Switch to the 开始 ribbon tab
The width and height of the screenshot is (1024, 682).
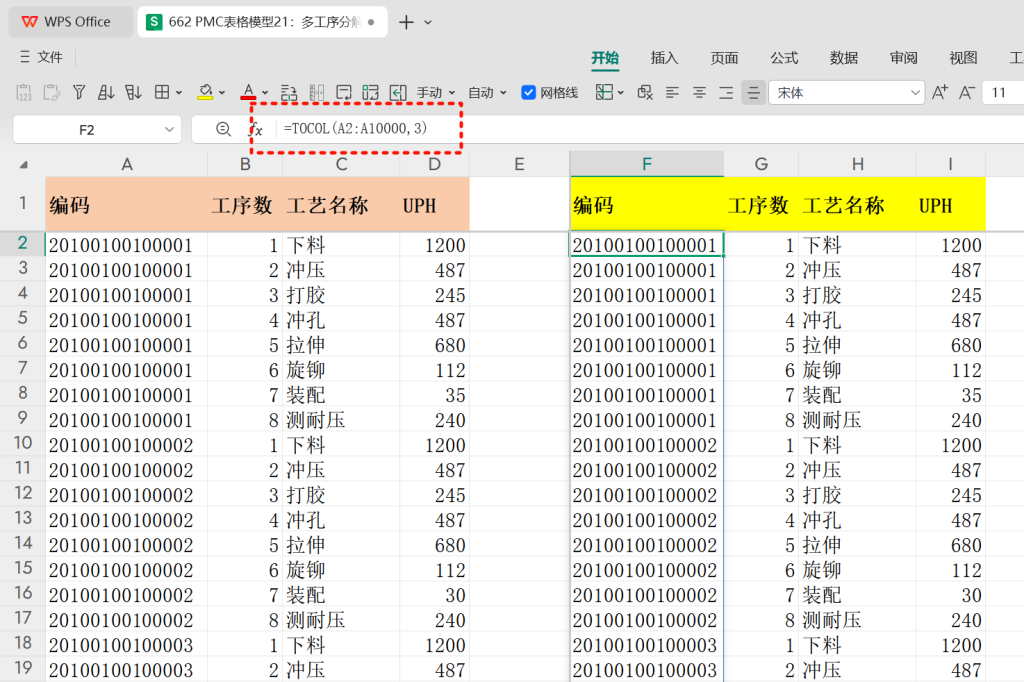(605, 57)
